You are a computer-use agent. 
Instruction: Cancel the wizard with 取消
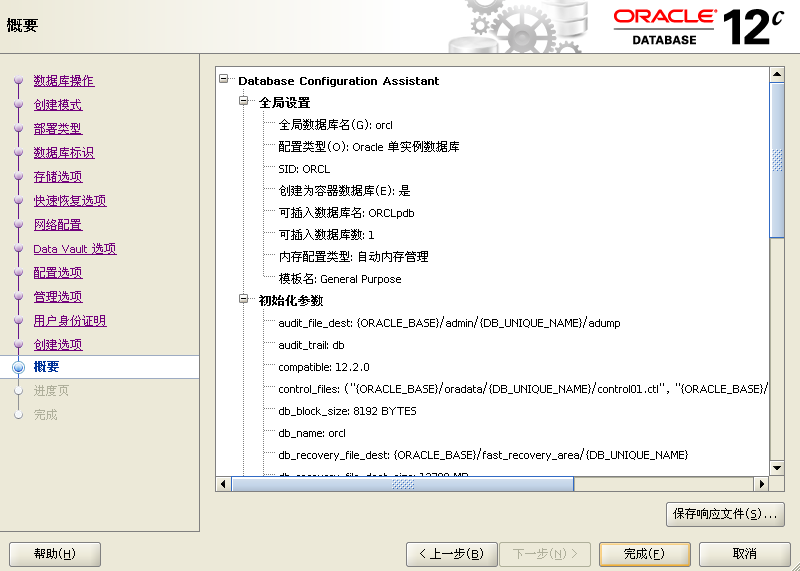[744, 554]
